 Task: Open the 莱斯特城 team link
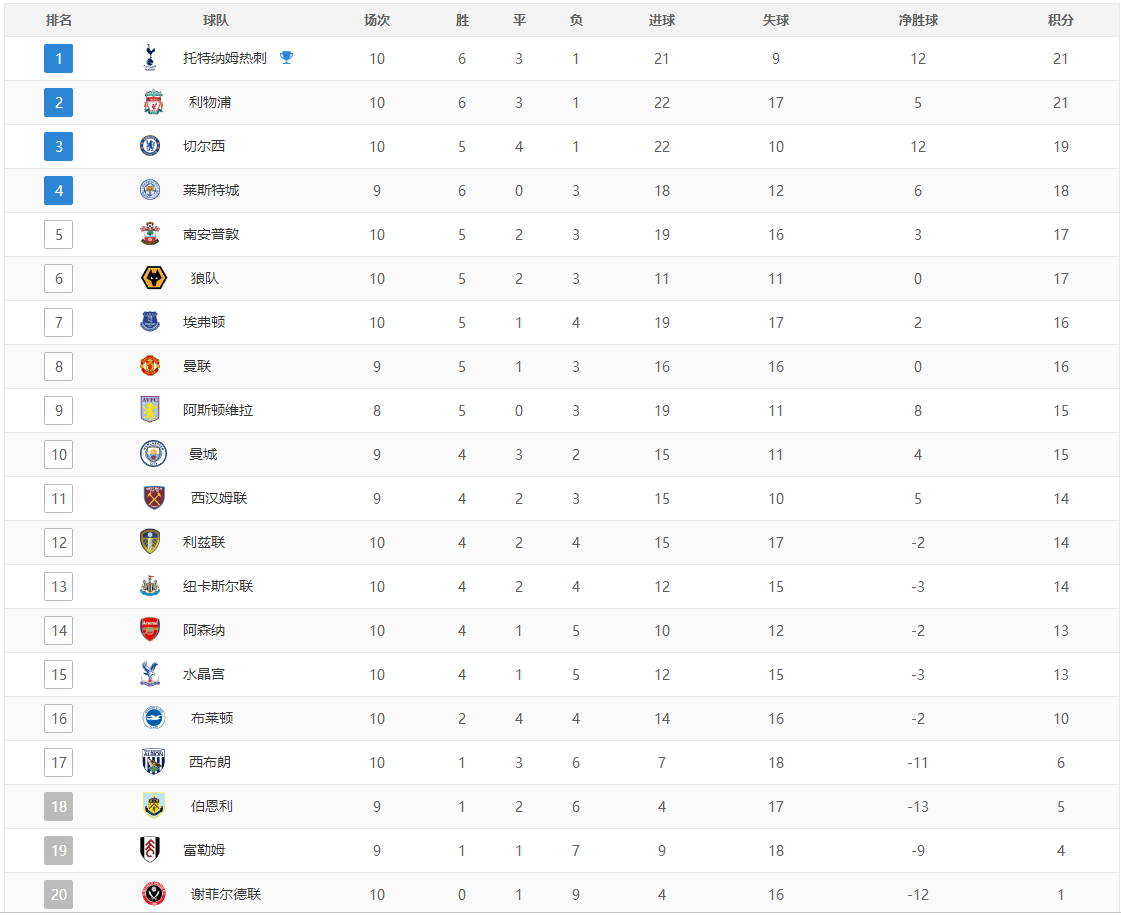point(211,190)
